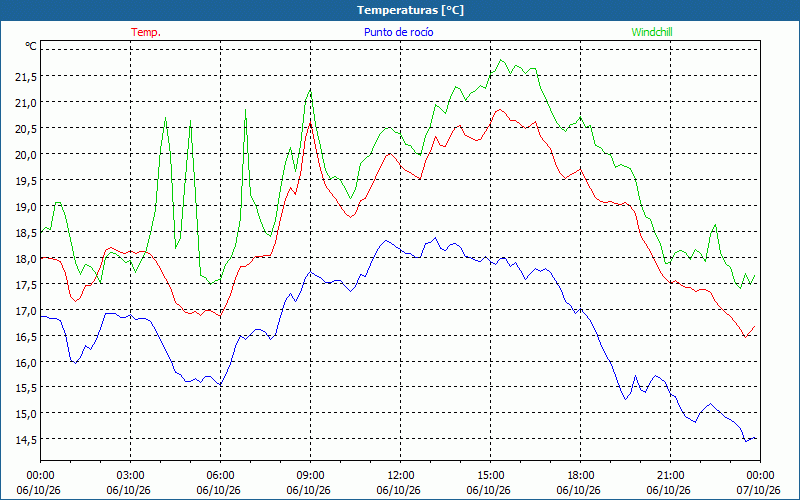Viewport: 800px width, 500px height.
Task: Click the "06/10/26" date beneath 12:00
Action: coord(398,490)
